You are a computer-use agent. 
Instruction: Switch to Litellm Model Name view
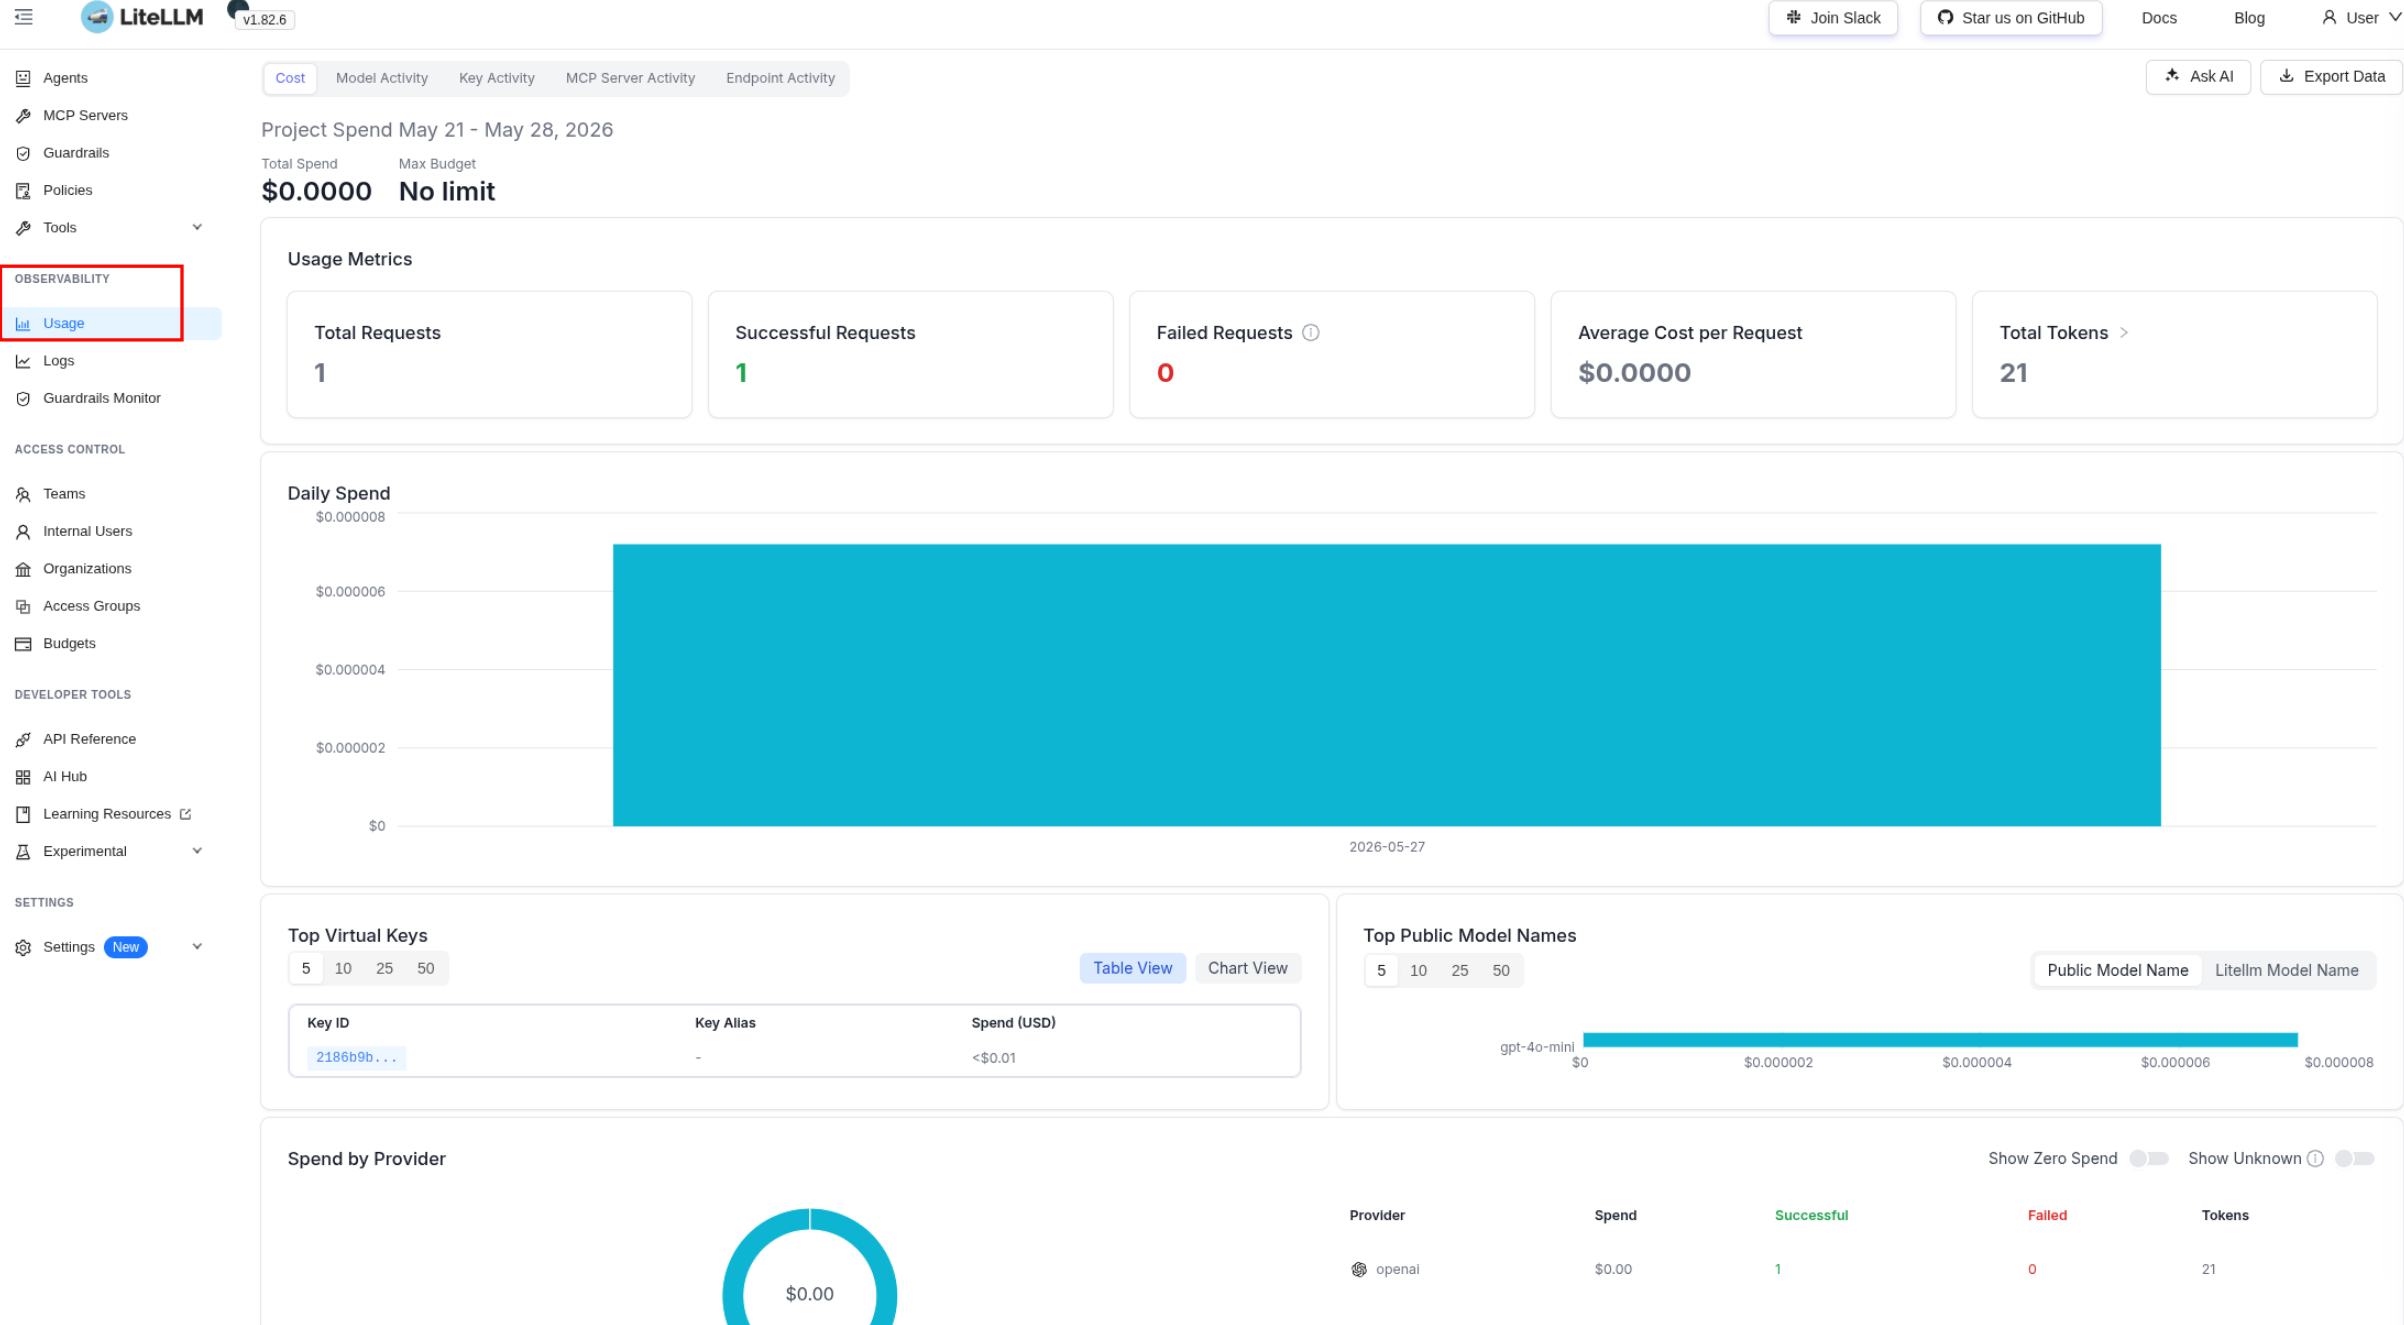2286,970
